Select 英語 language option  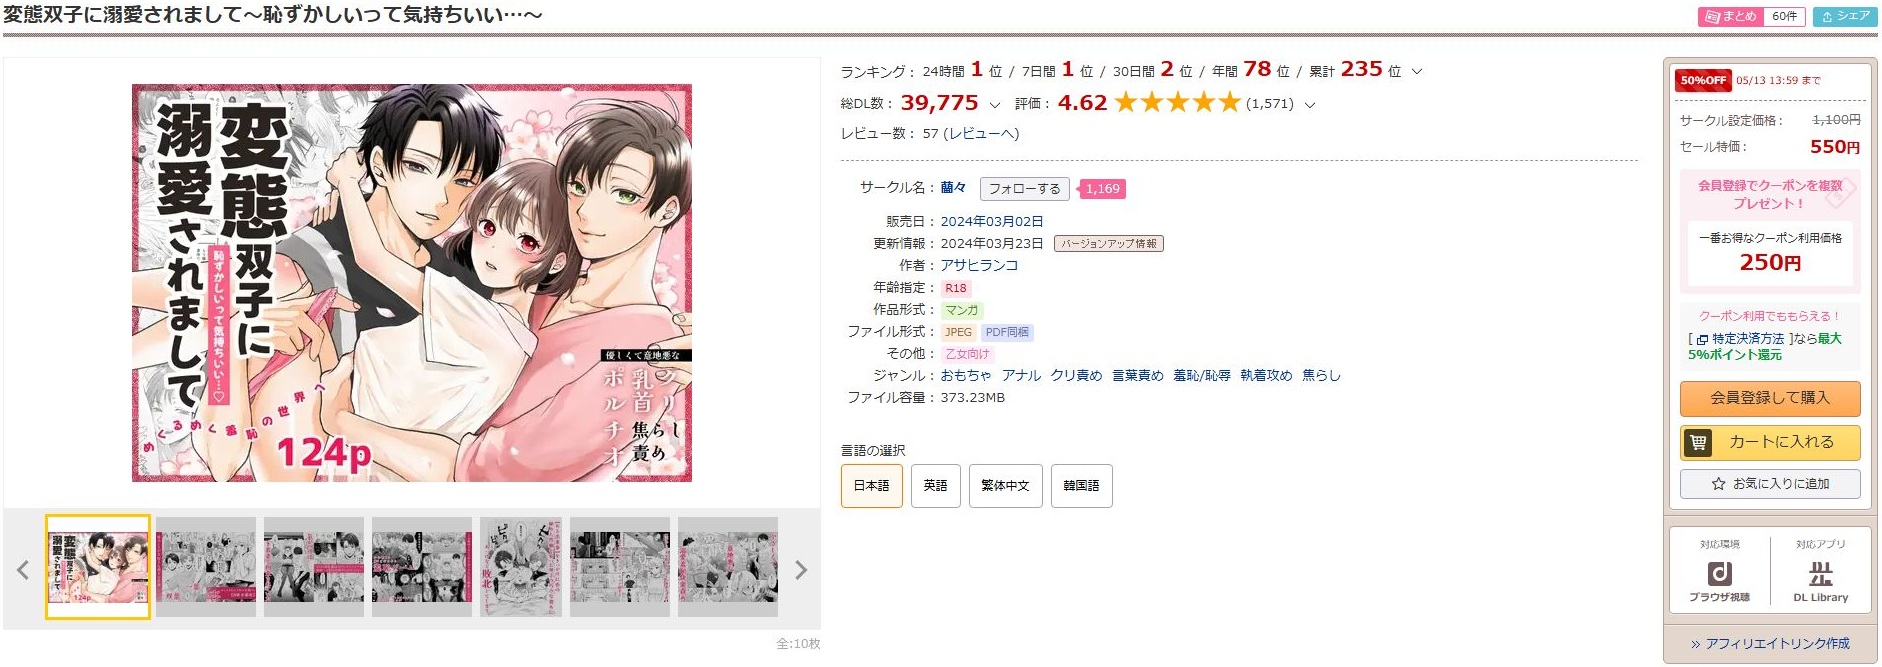tap(935, 486)
